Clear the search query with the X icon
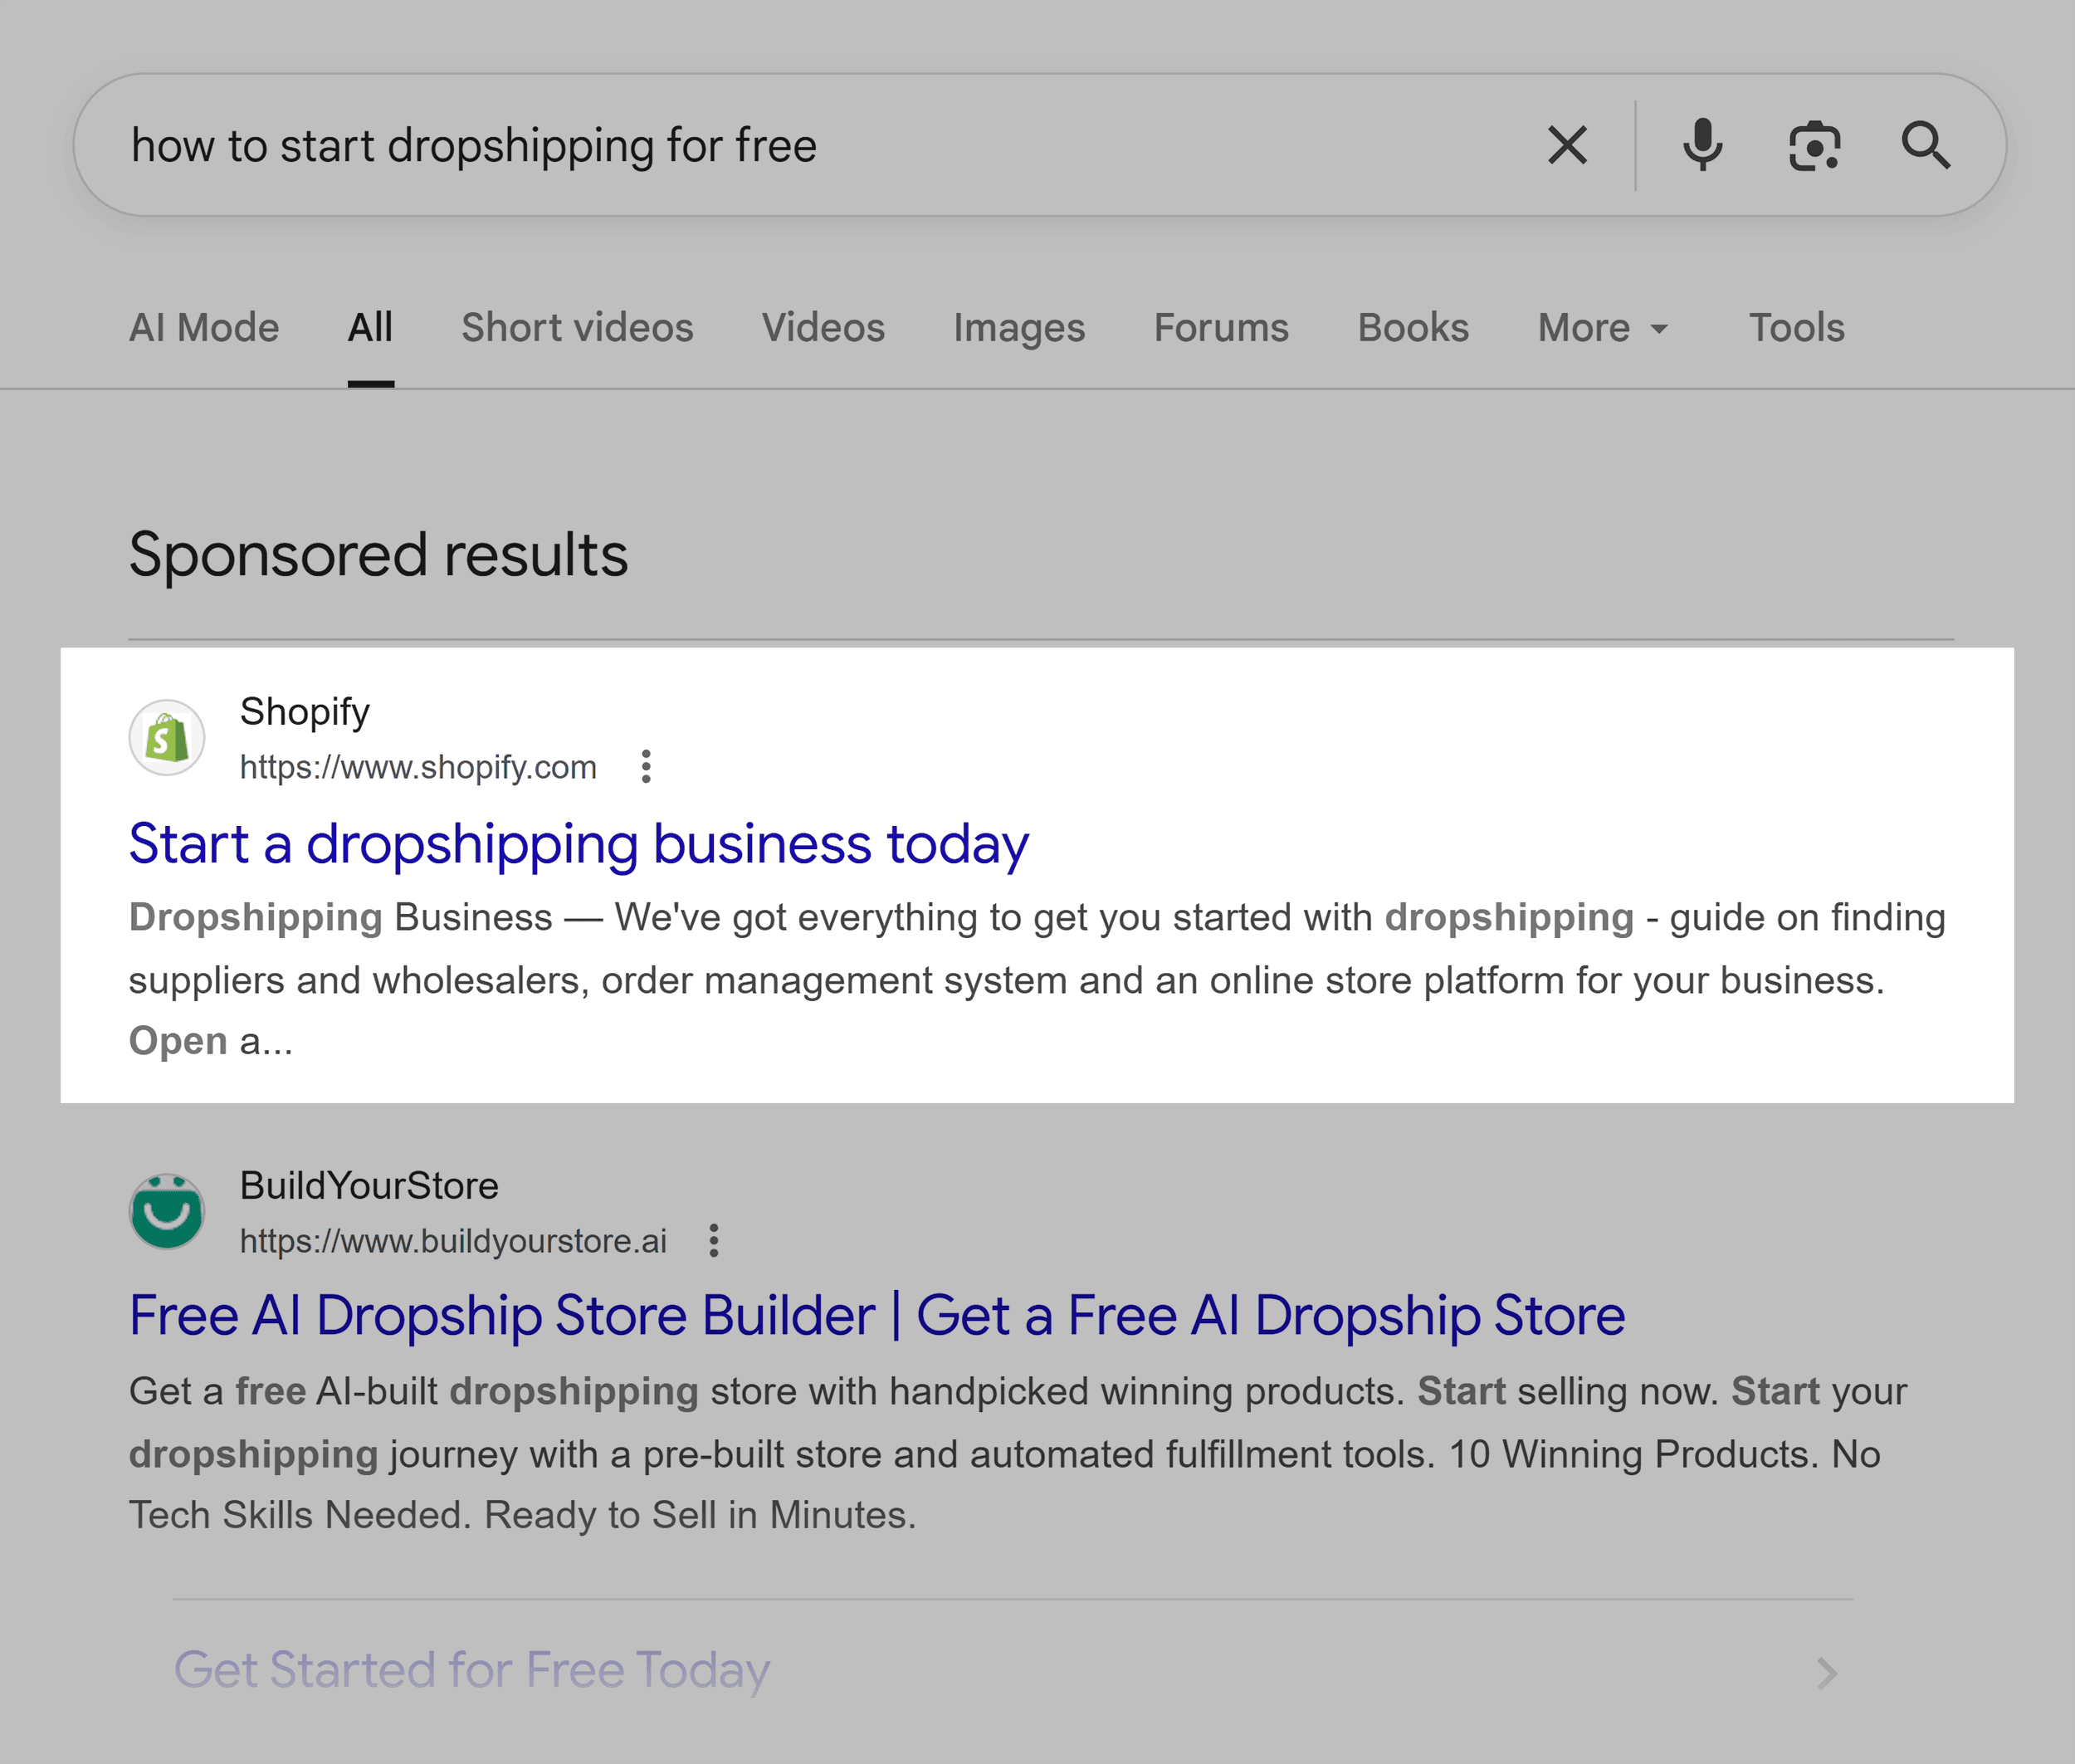 coord(1567,145)
